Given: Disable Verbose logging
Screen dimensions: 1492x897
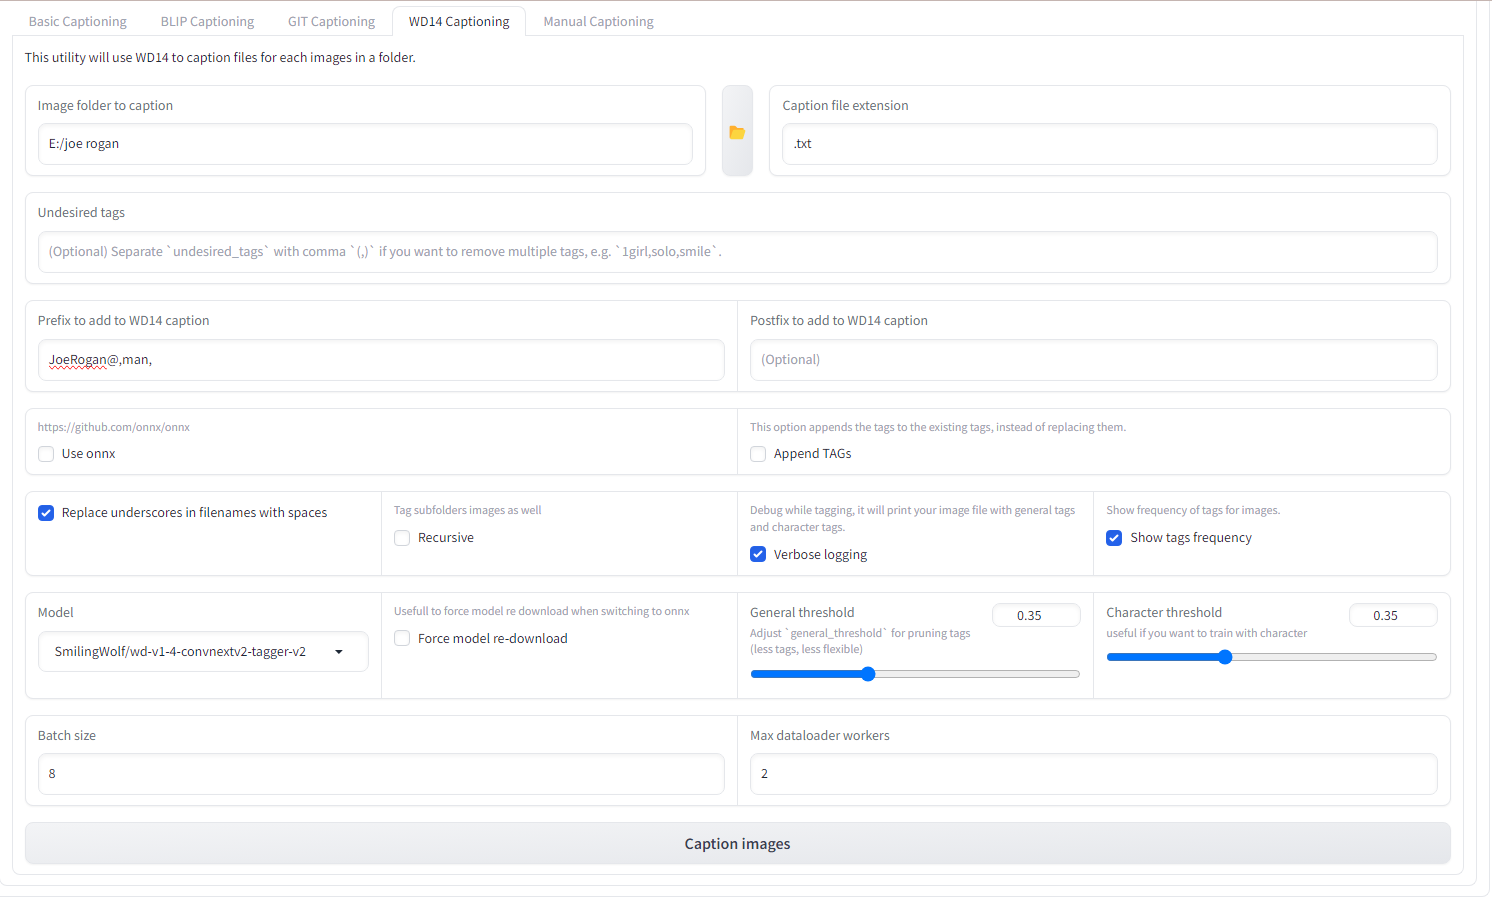Looking at the screenshot, I should point(758,555).
